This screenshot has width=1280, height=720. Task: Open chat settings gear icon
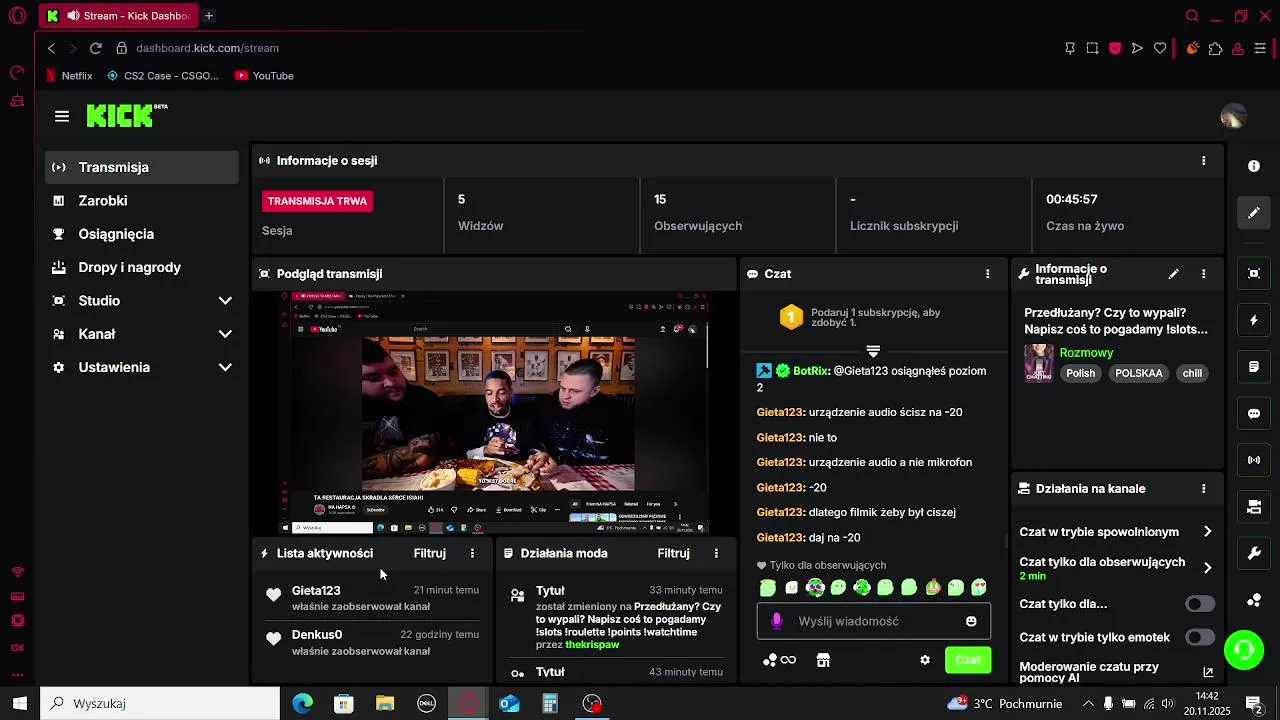point(925,660)
